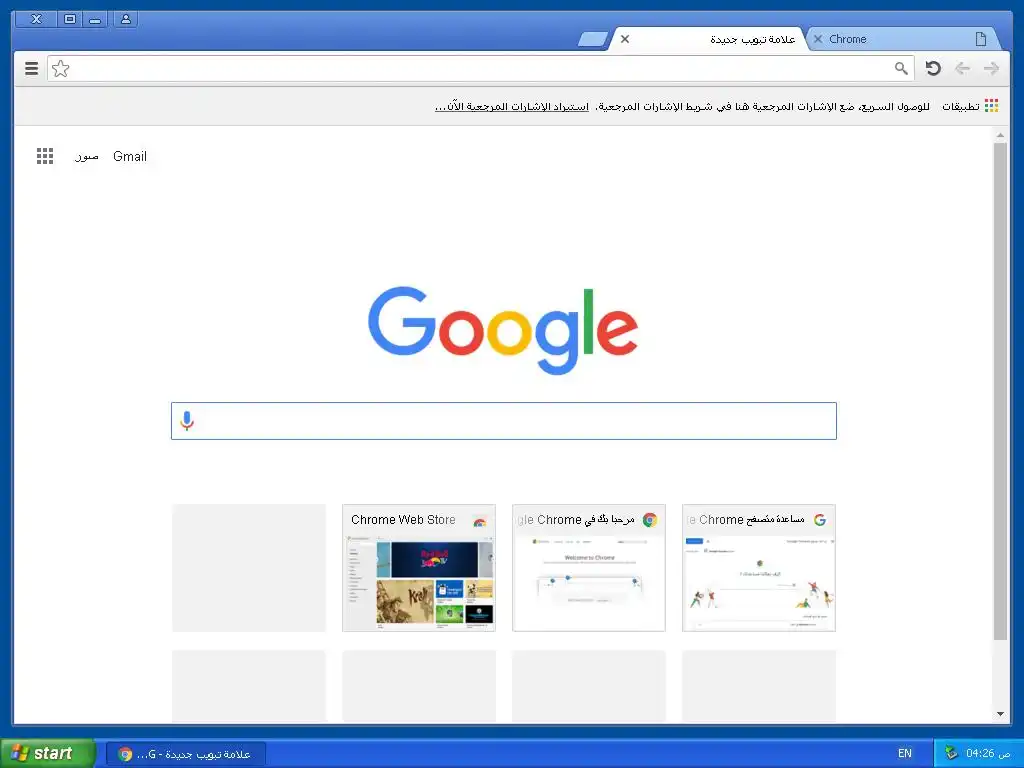The width and height of the screenshot is (1024, 768).
Task: Switch to the Chrome tab
Action: [904, 39]
